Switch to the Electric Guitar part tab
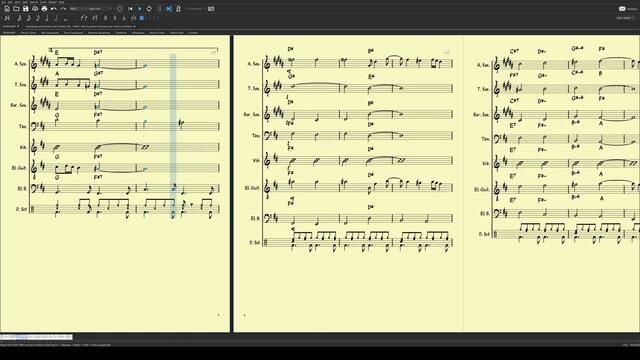The image size is (640, 360). pos(157,33)
